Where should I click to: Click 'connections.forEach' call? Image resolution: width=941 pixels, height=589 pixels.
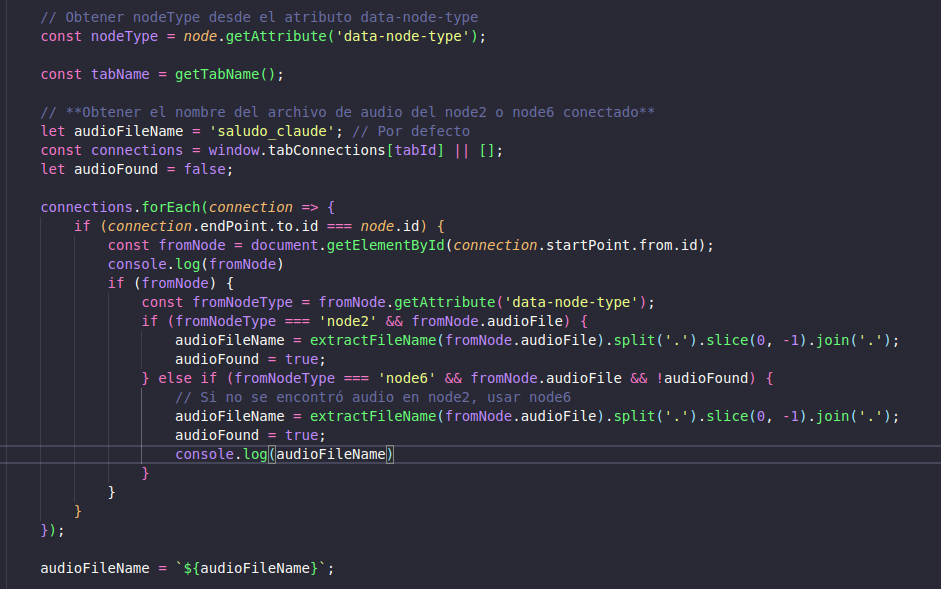click(x=120, y=207)
